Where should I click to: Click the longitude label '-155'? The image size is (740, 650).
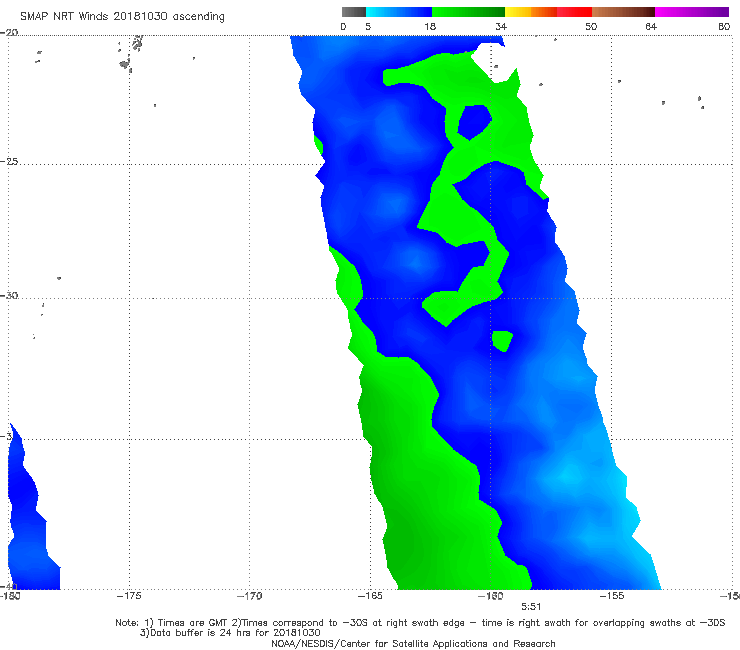tap(612, 596)
